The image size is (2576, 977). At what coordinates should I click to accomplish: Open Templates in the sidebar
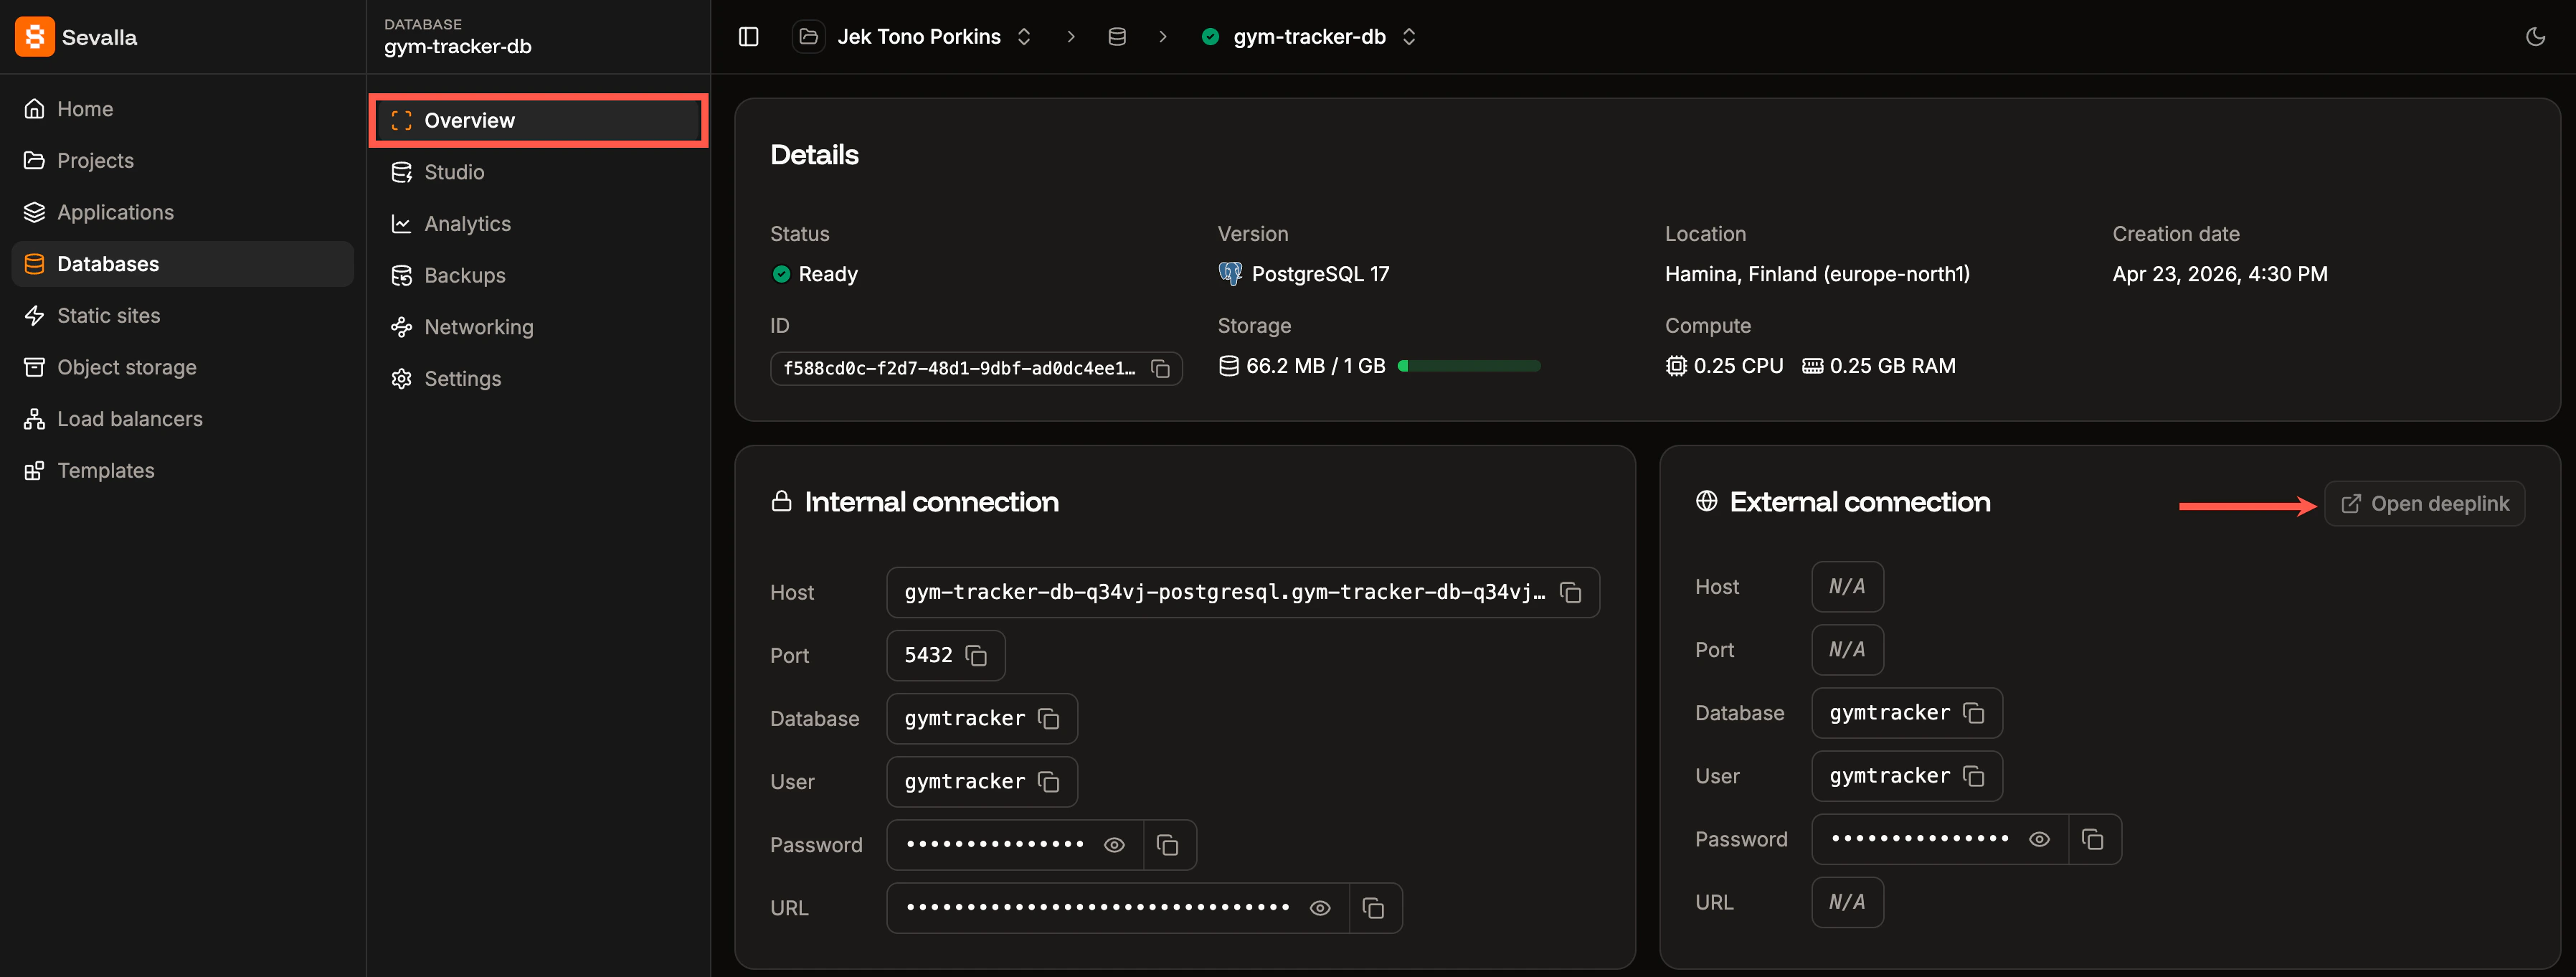point(182,471)
